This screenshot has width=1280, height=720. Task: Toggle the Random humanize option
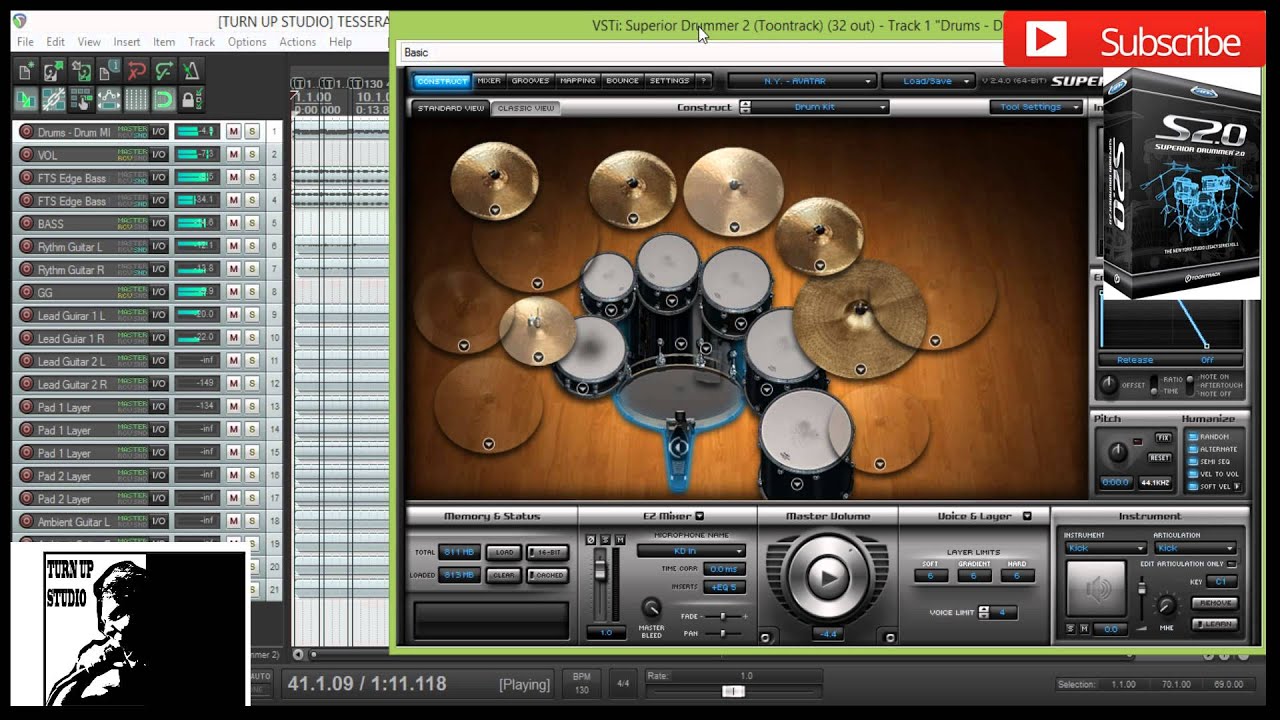point(1192,437)
